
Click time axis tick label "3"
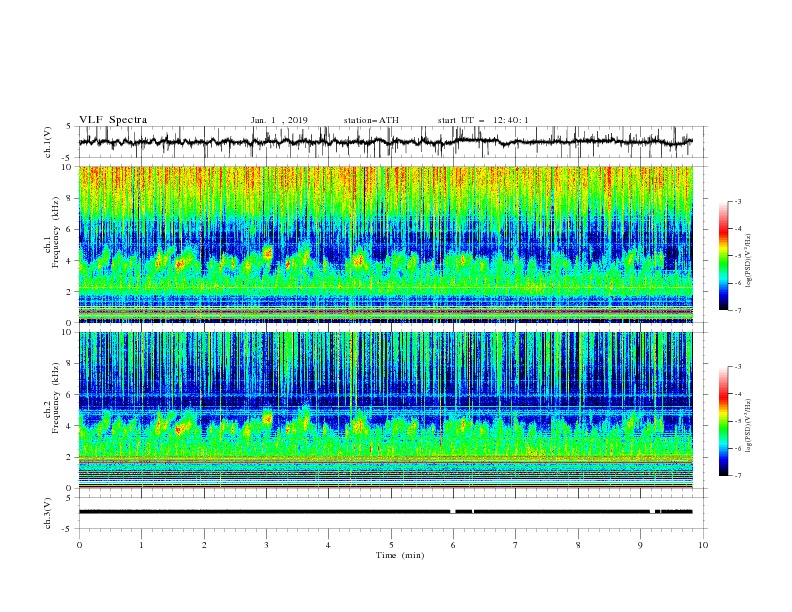coord(266,545)
